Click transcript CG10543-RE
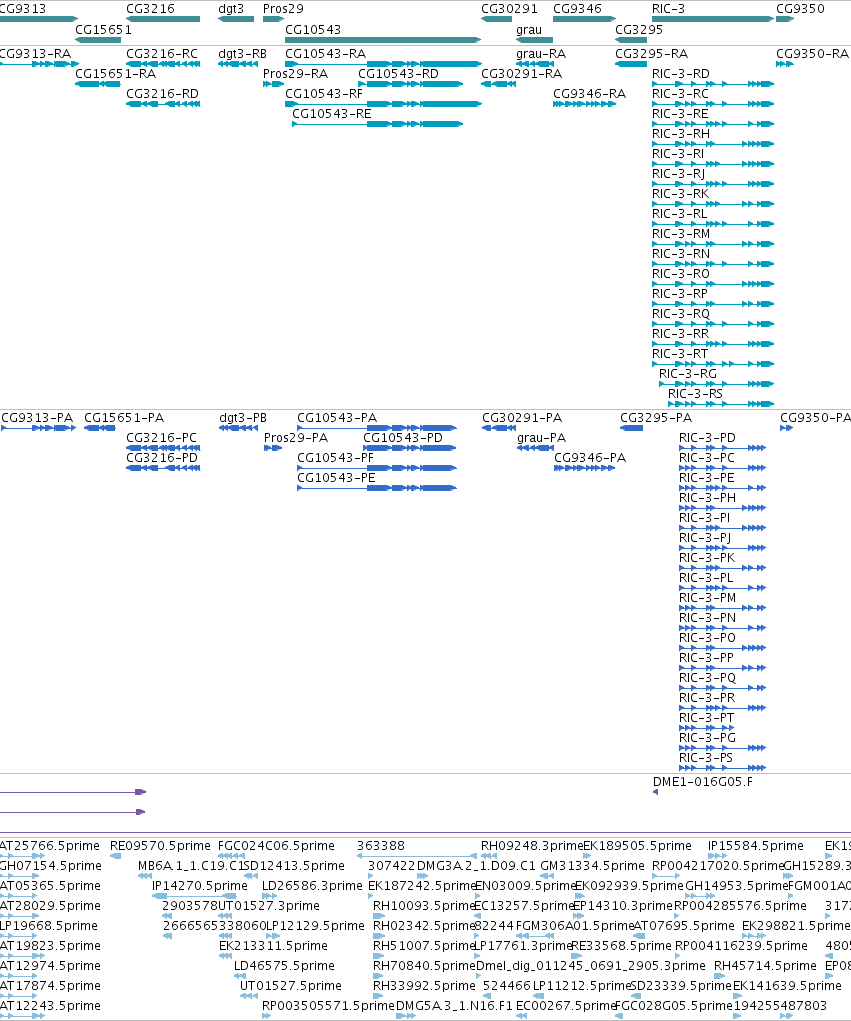851x1021 pixels. point(332,114)
